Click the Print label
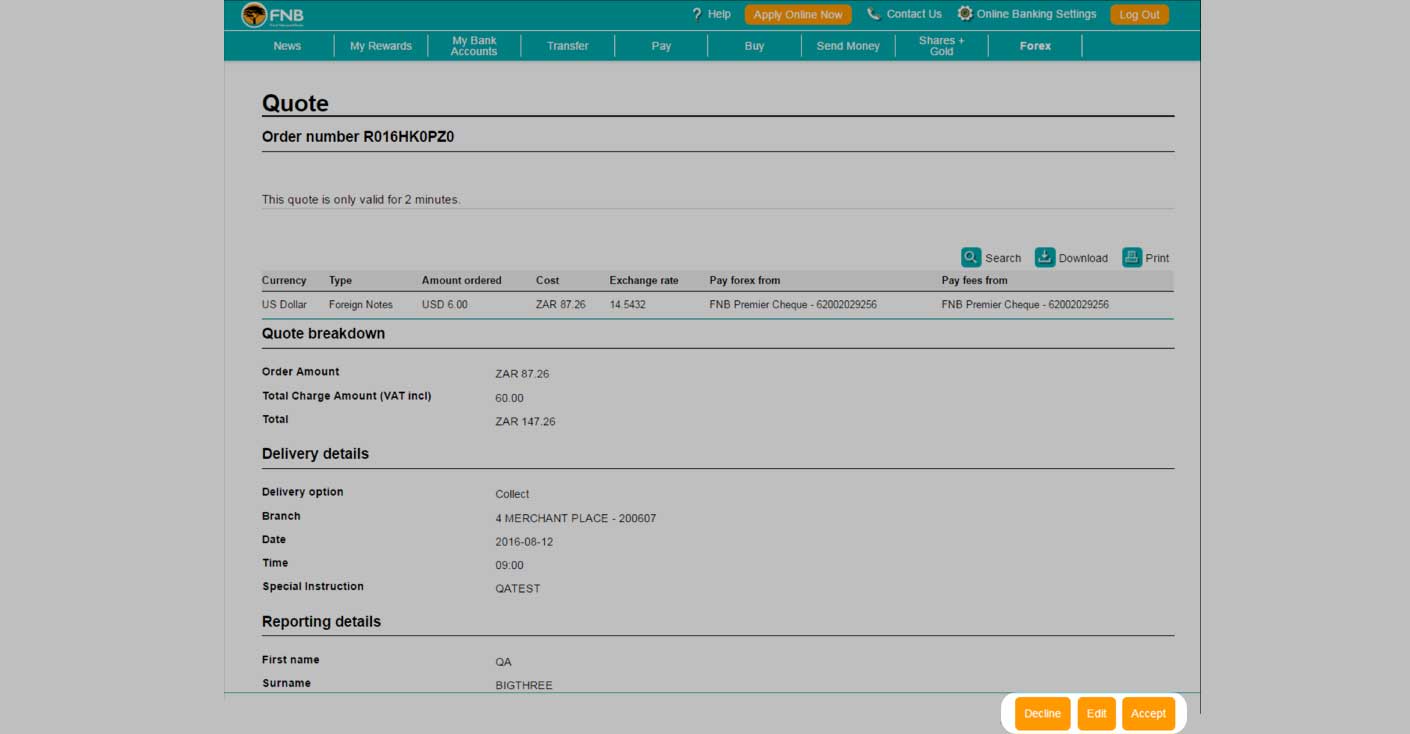This screenshot has height=734, width=1410. coord(1157,258)
